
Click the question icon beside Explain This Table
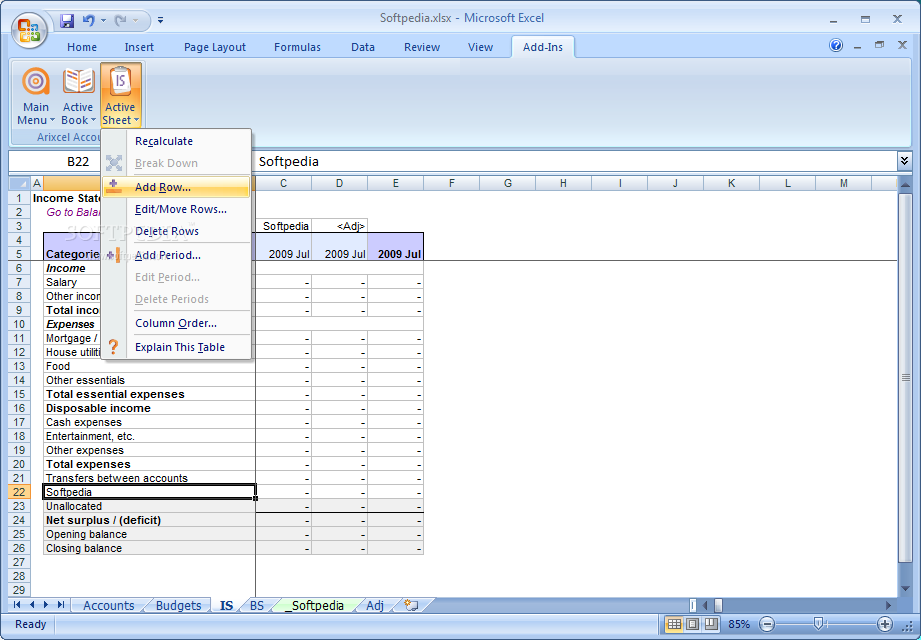tap(113, 347)
